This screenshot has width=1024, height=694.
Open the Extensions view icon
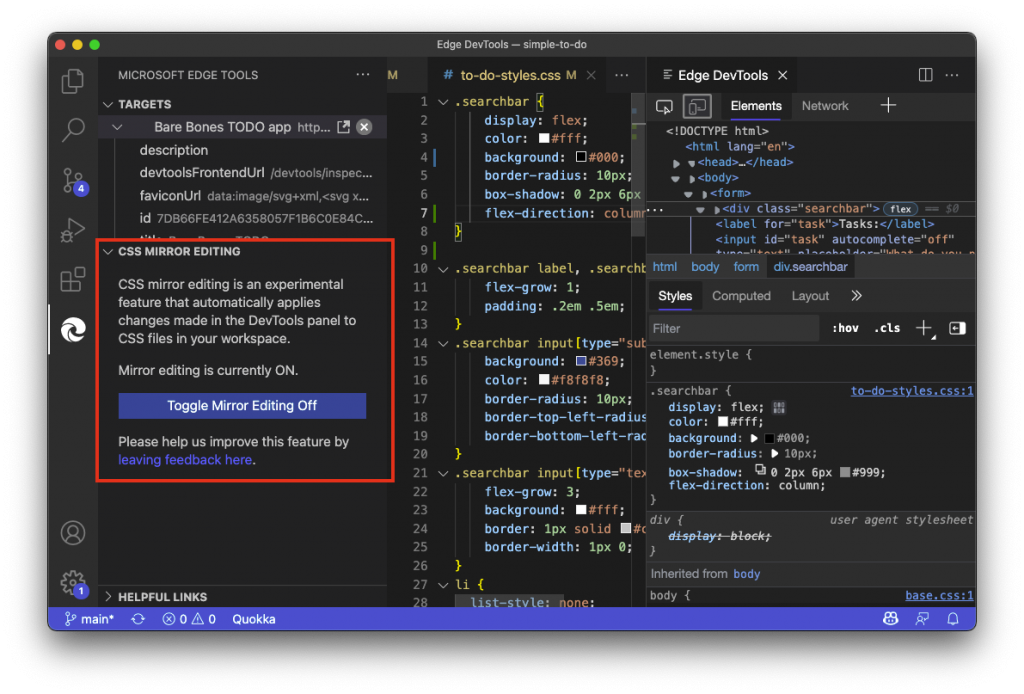pyautogui.click(x=72, y=279)
